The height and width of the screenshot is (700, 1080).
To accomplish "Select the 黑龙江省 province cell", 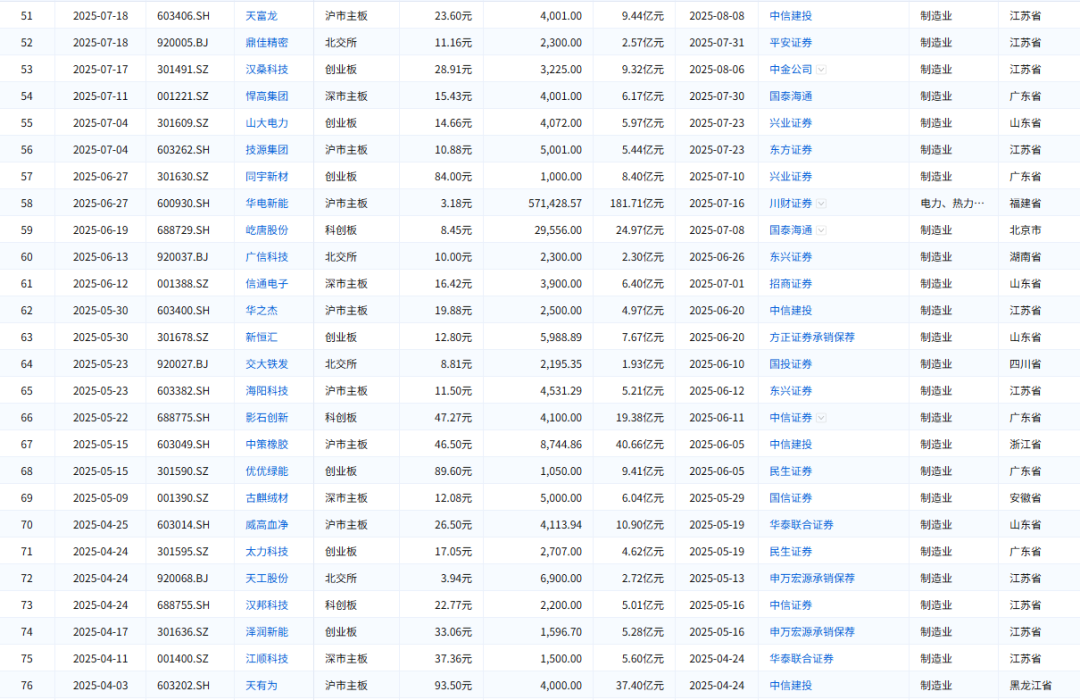I will pyautogui.click(x=1031, y=685).
